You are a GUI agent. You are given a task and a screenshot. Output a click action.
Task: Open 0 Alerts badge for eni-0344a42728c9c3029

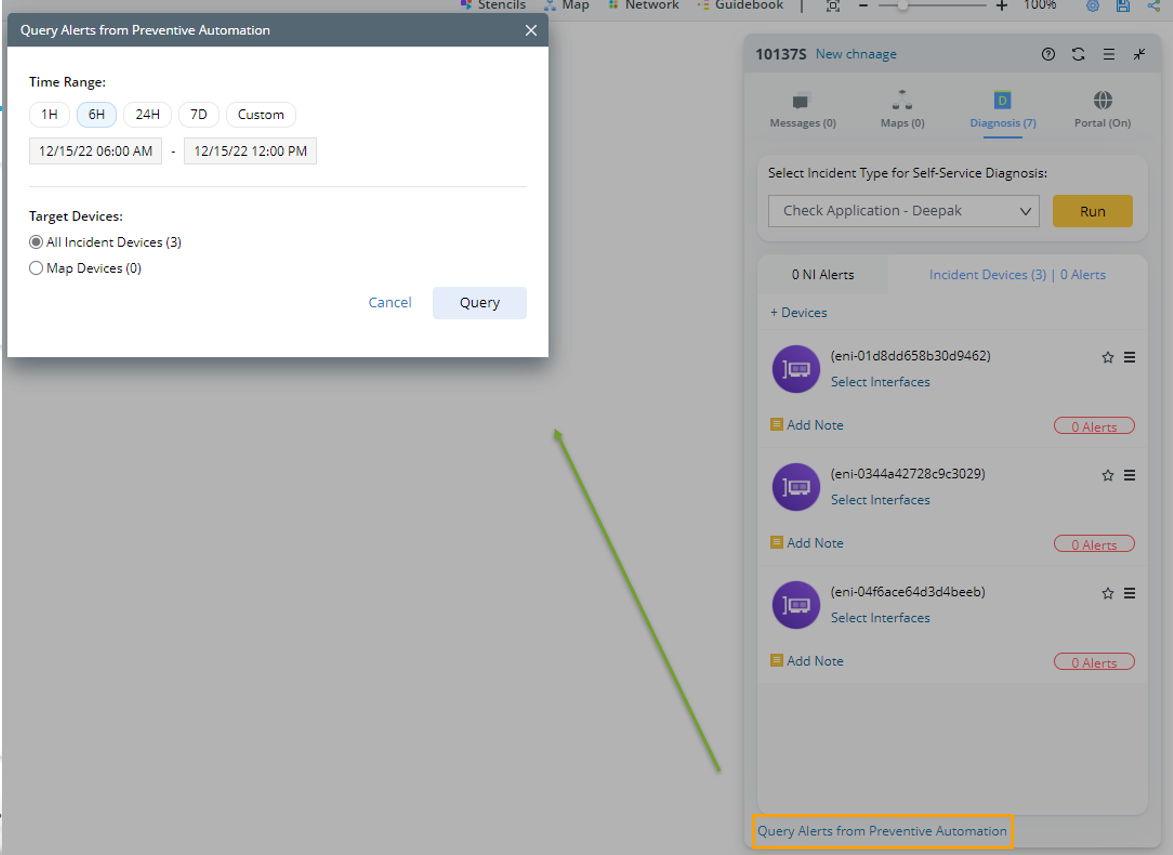click(1094, 544)
